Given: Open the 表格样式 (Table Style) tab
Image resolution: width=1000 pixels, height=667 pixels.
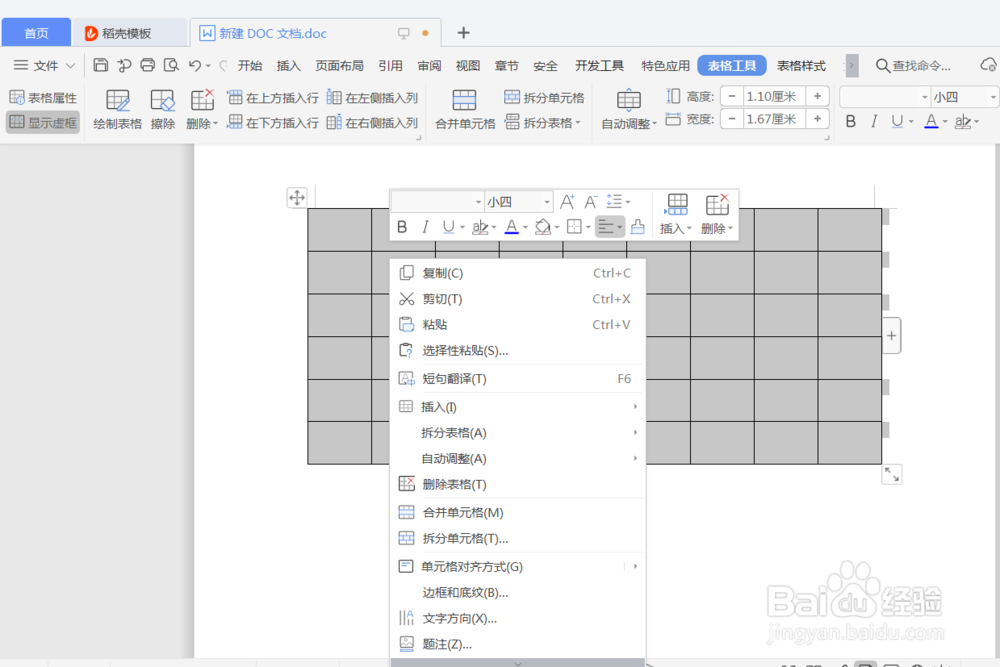Looking at the screenshot, I should [x=801, y=66].
